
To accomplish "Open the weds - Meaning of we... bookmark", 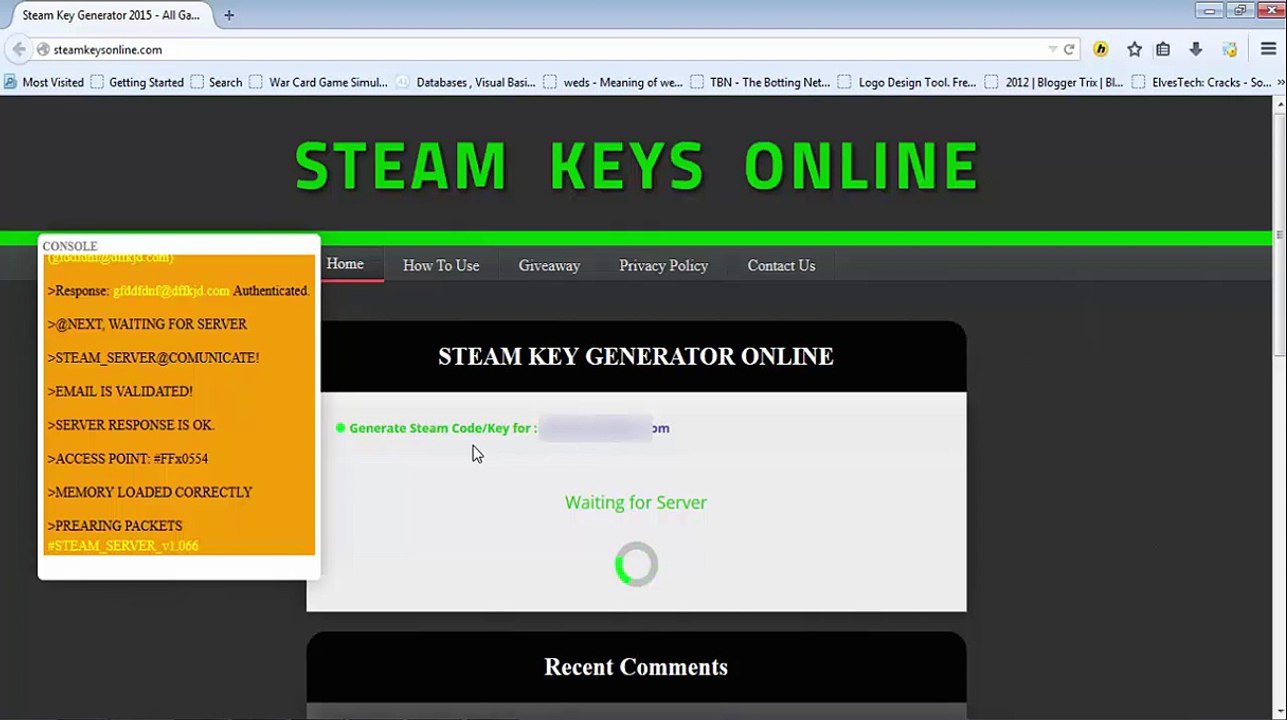I will 614,82.
